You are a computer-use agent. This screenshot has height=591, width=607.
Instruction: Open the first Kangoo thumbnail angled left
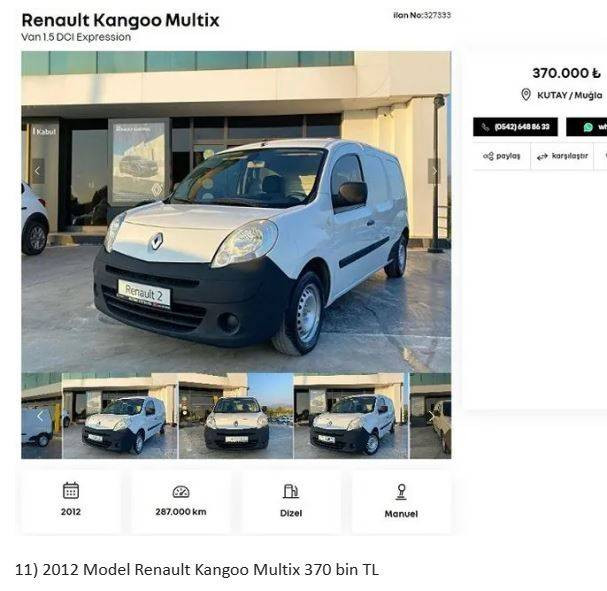pyautogui.click(x=120, y=416)
